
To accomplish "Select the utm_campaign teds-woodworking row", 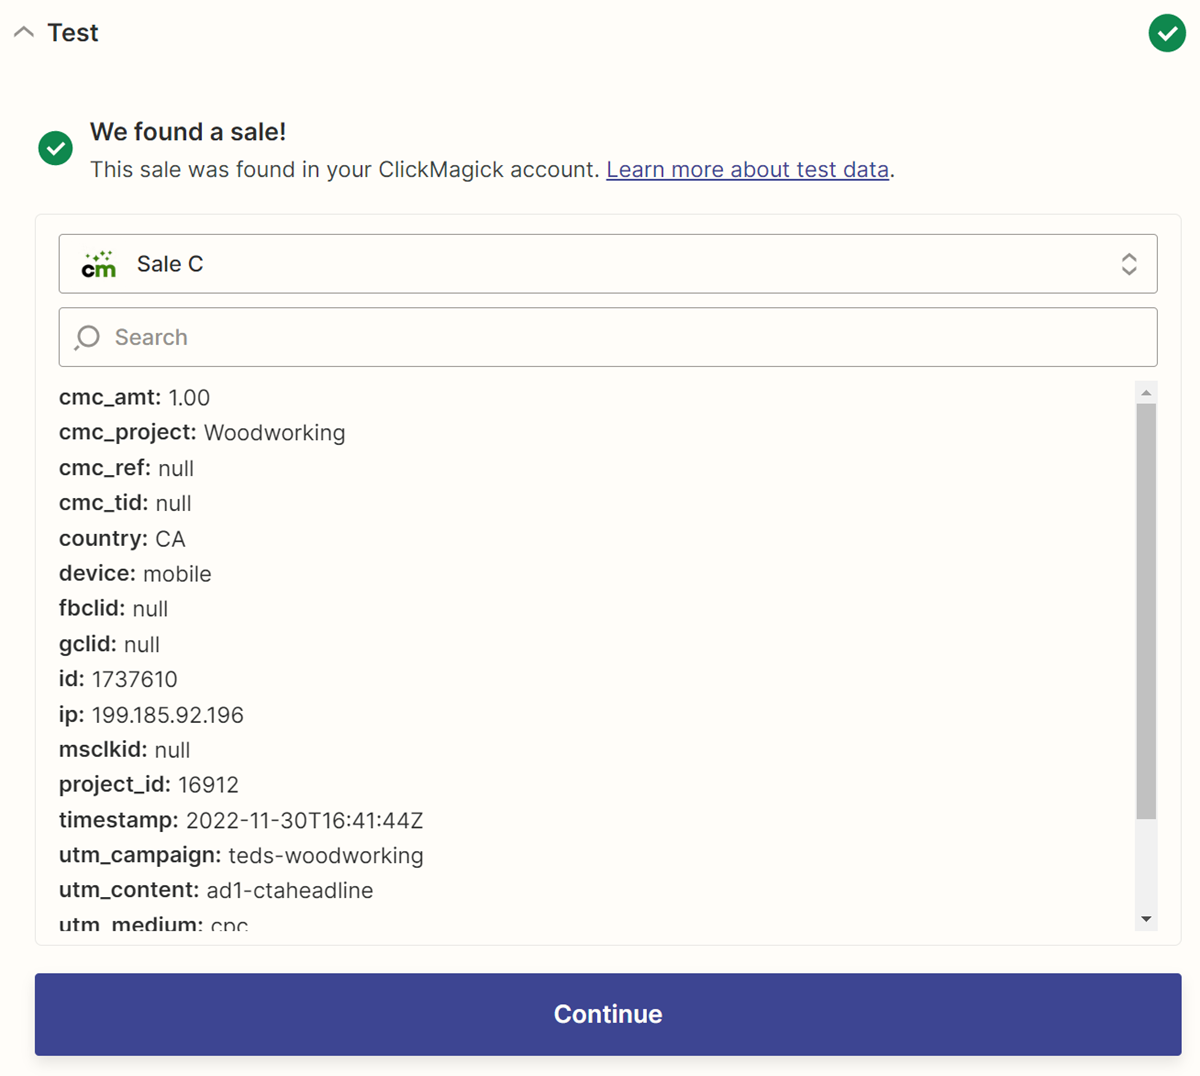I will pyautogui.click(x=241, y=856).
